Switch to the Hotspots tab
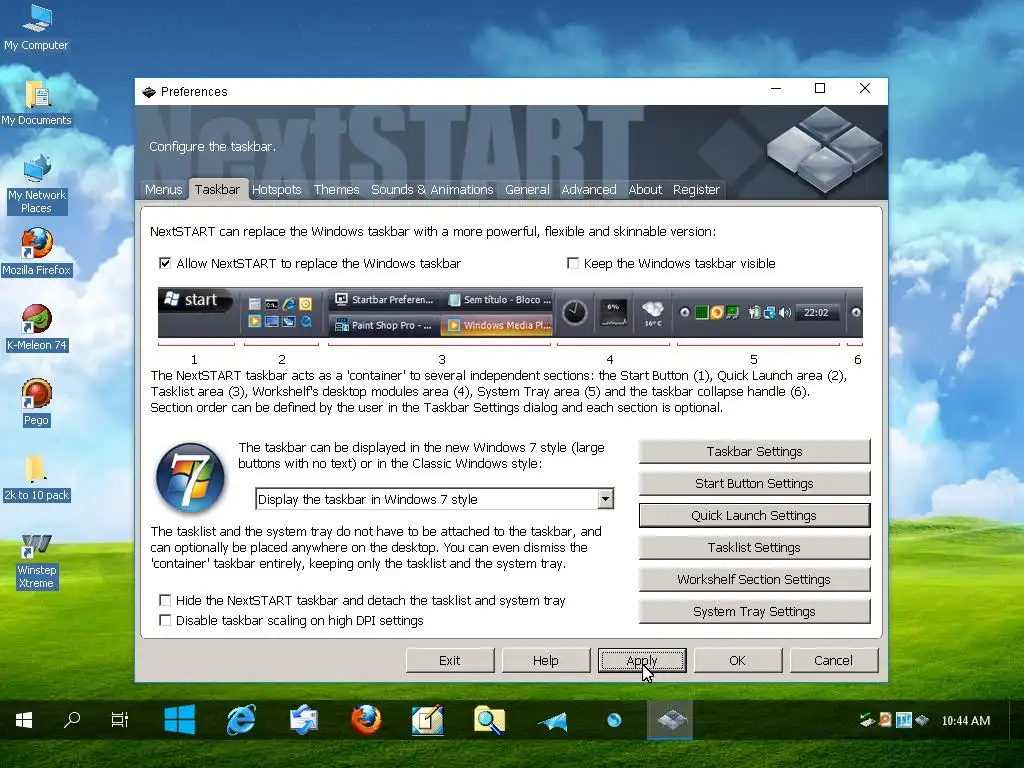Screen dimensions: 1024x768 277,189
